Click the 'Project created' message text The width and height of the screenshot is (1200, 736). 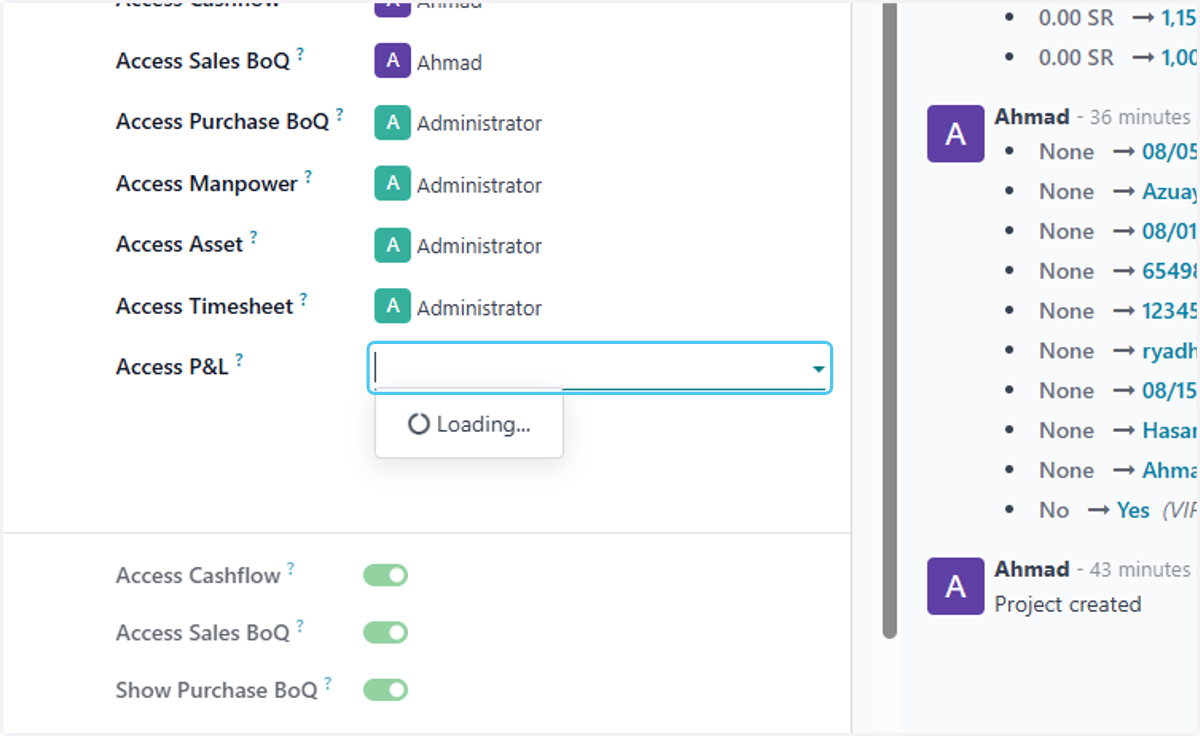tap(1068, 604)
